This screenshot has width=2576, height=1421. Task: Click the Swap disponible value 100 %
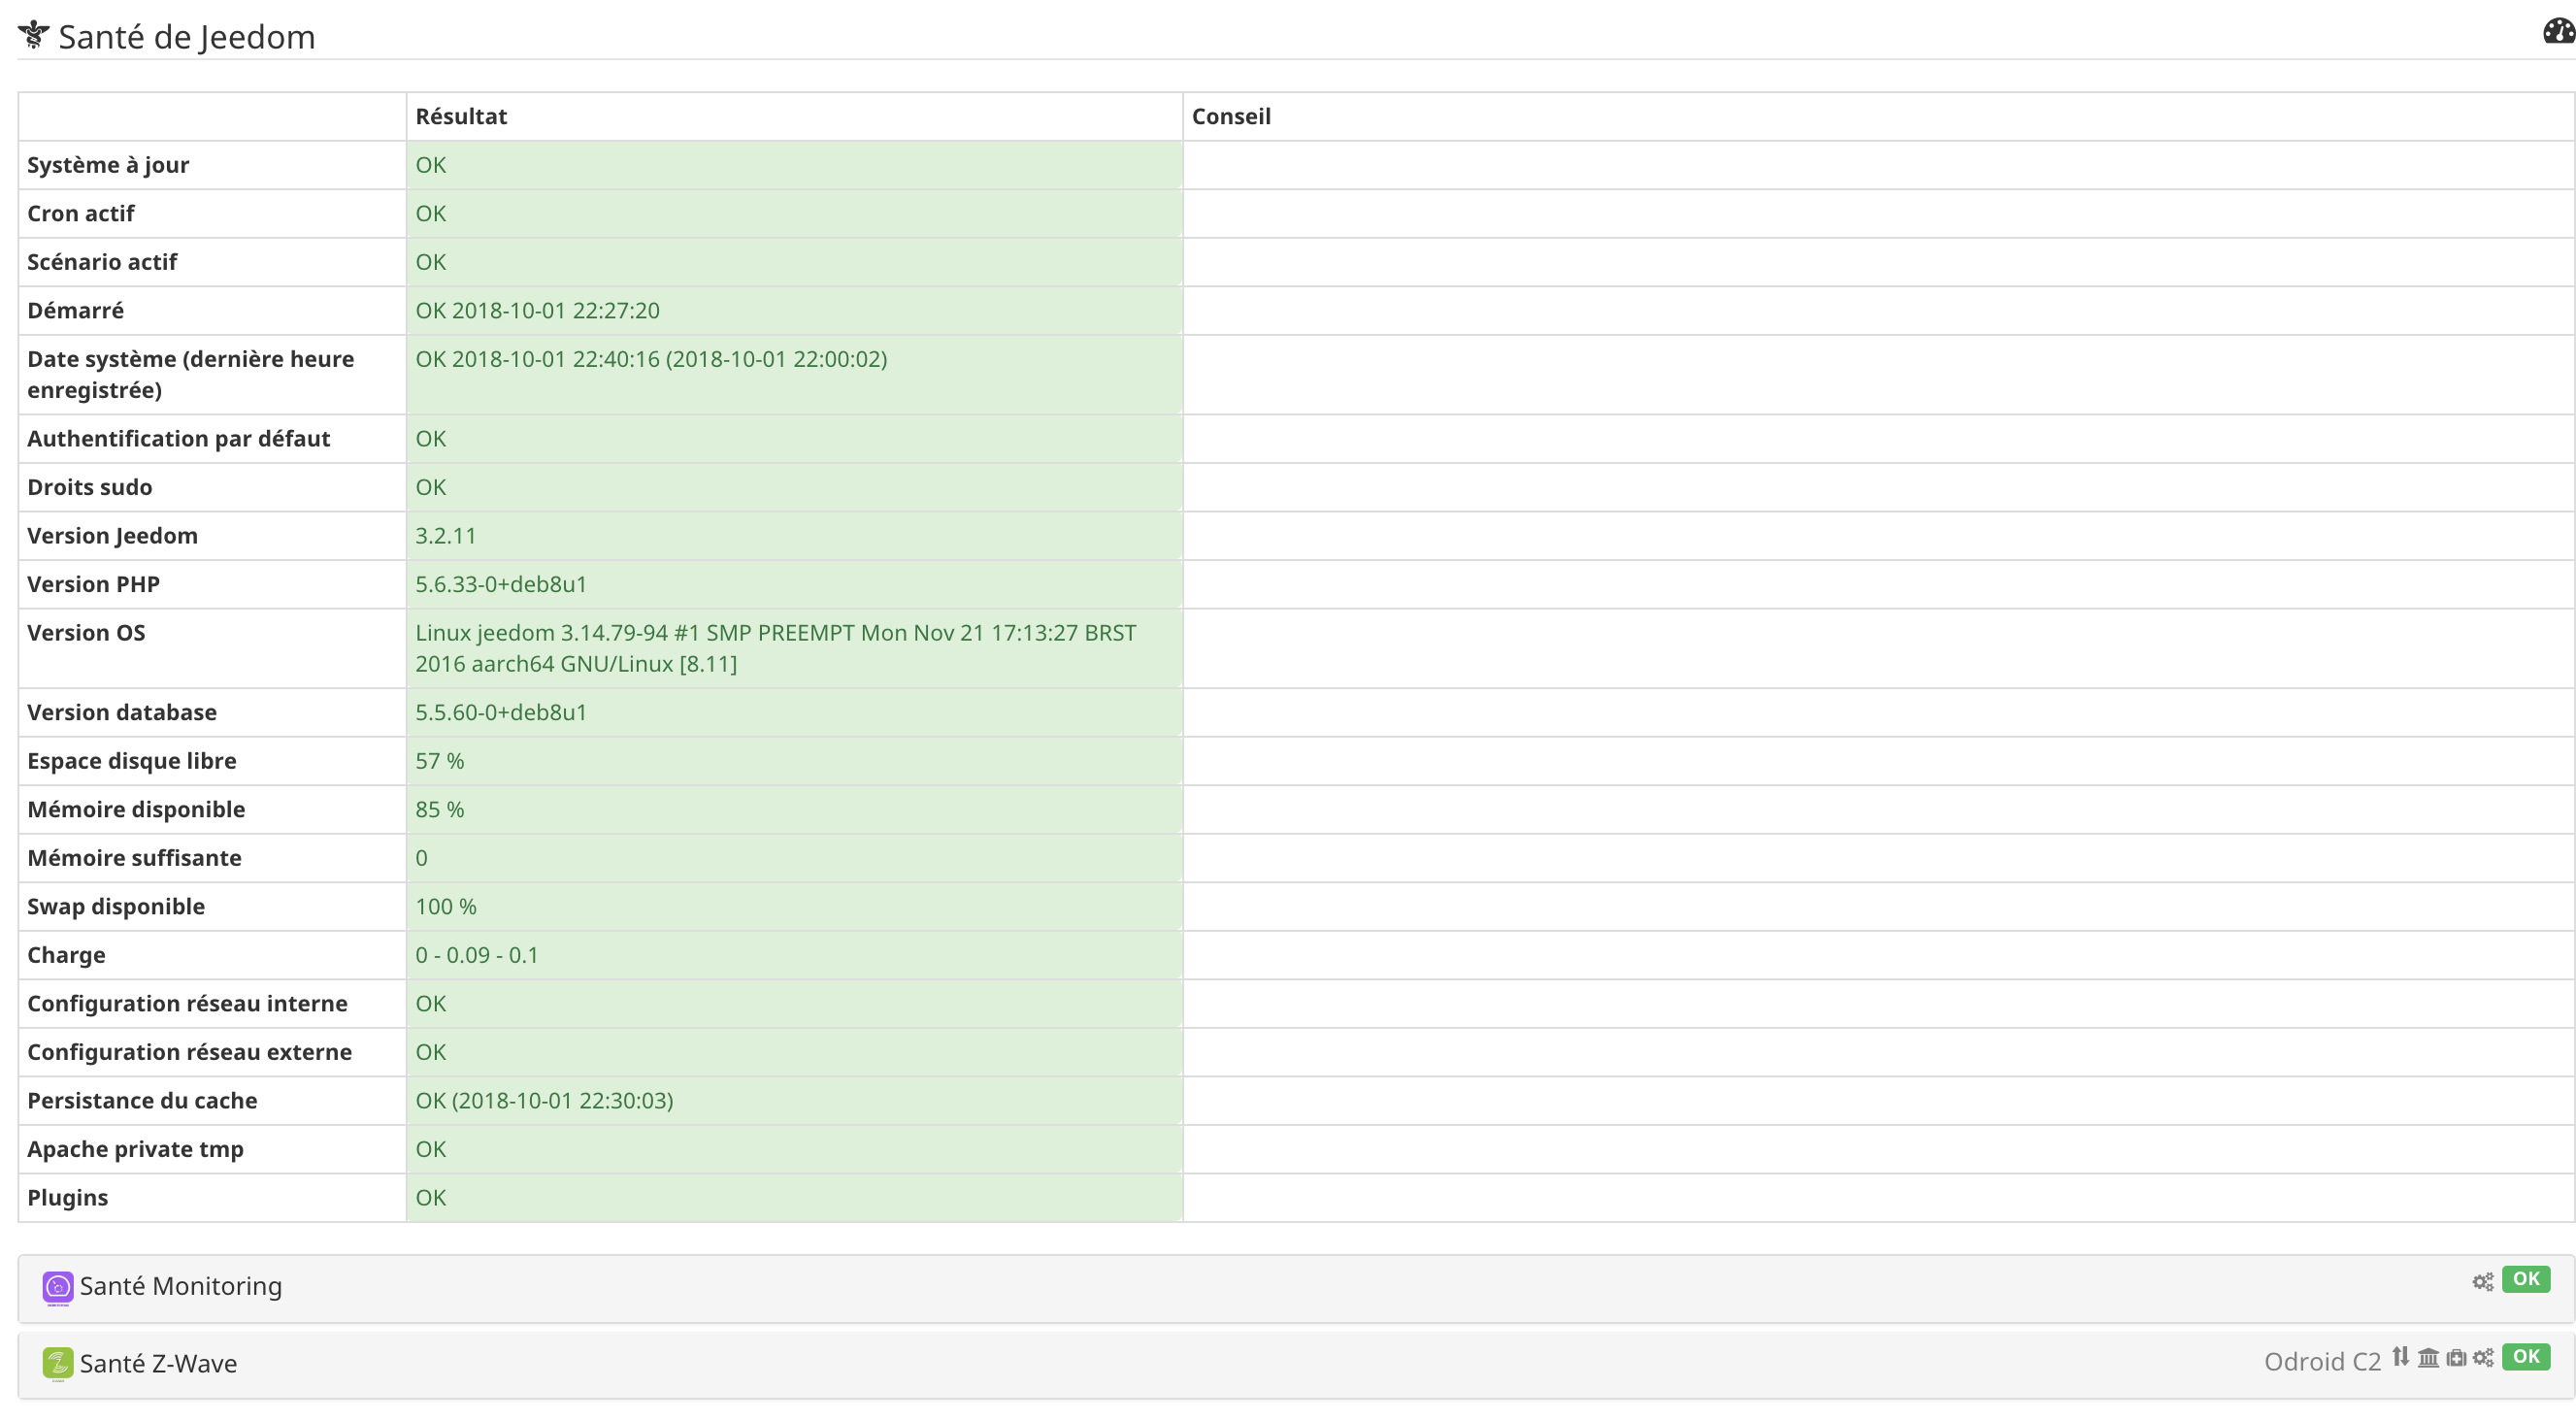(x=446, y=906)
